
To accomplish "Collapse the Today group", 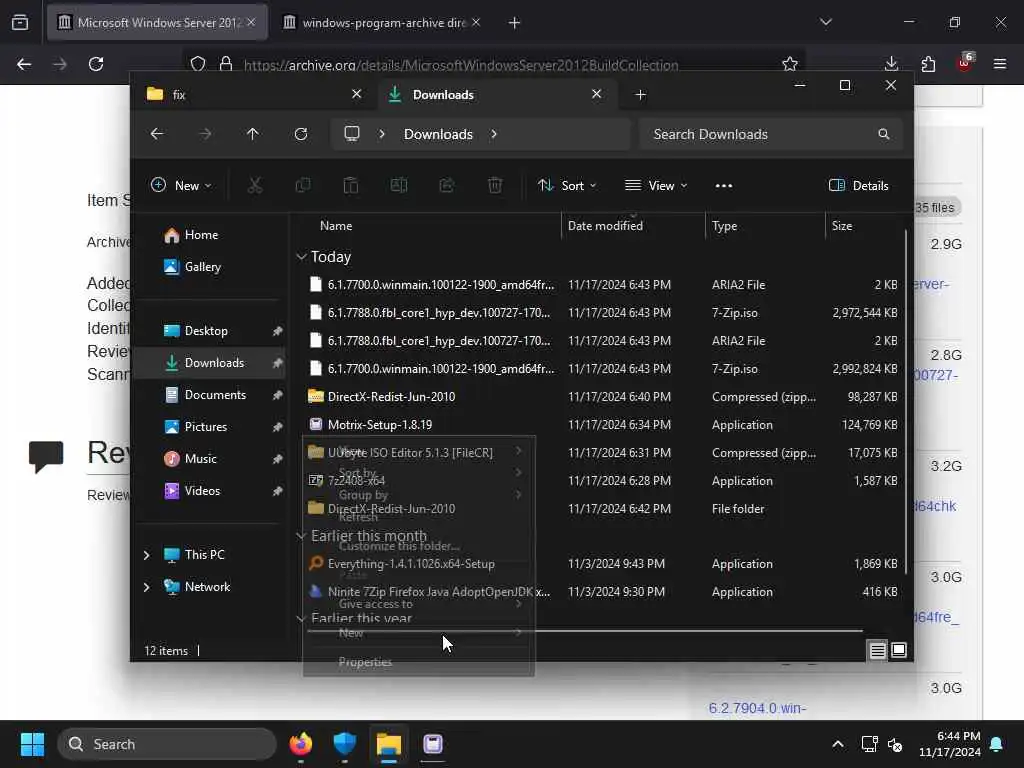I will click(x=301, y=257).
